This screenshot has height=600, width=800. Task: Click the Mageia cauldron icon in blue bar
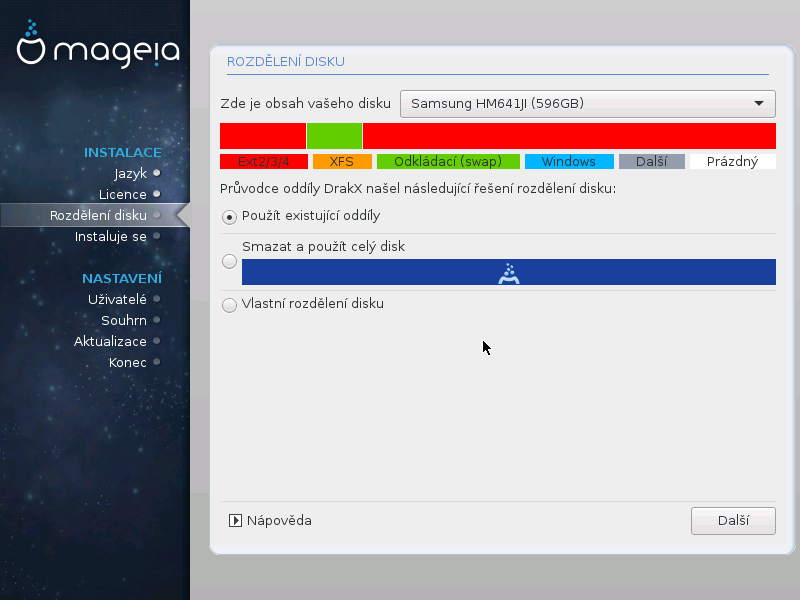[x=509, y=273]
